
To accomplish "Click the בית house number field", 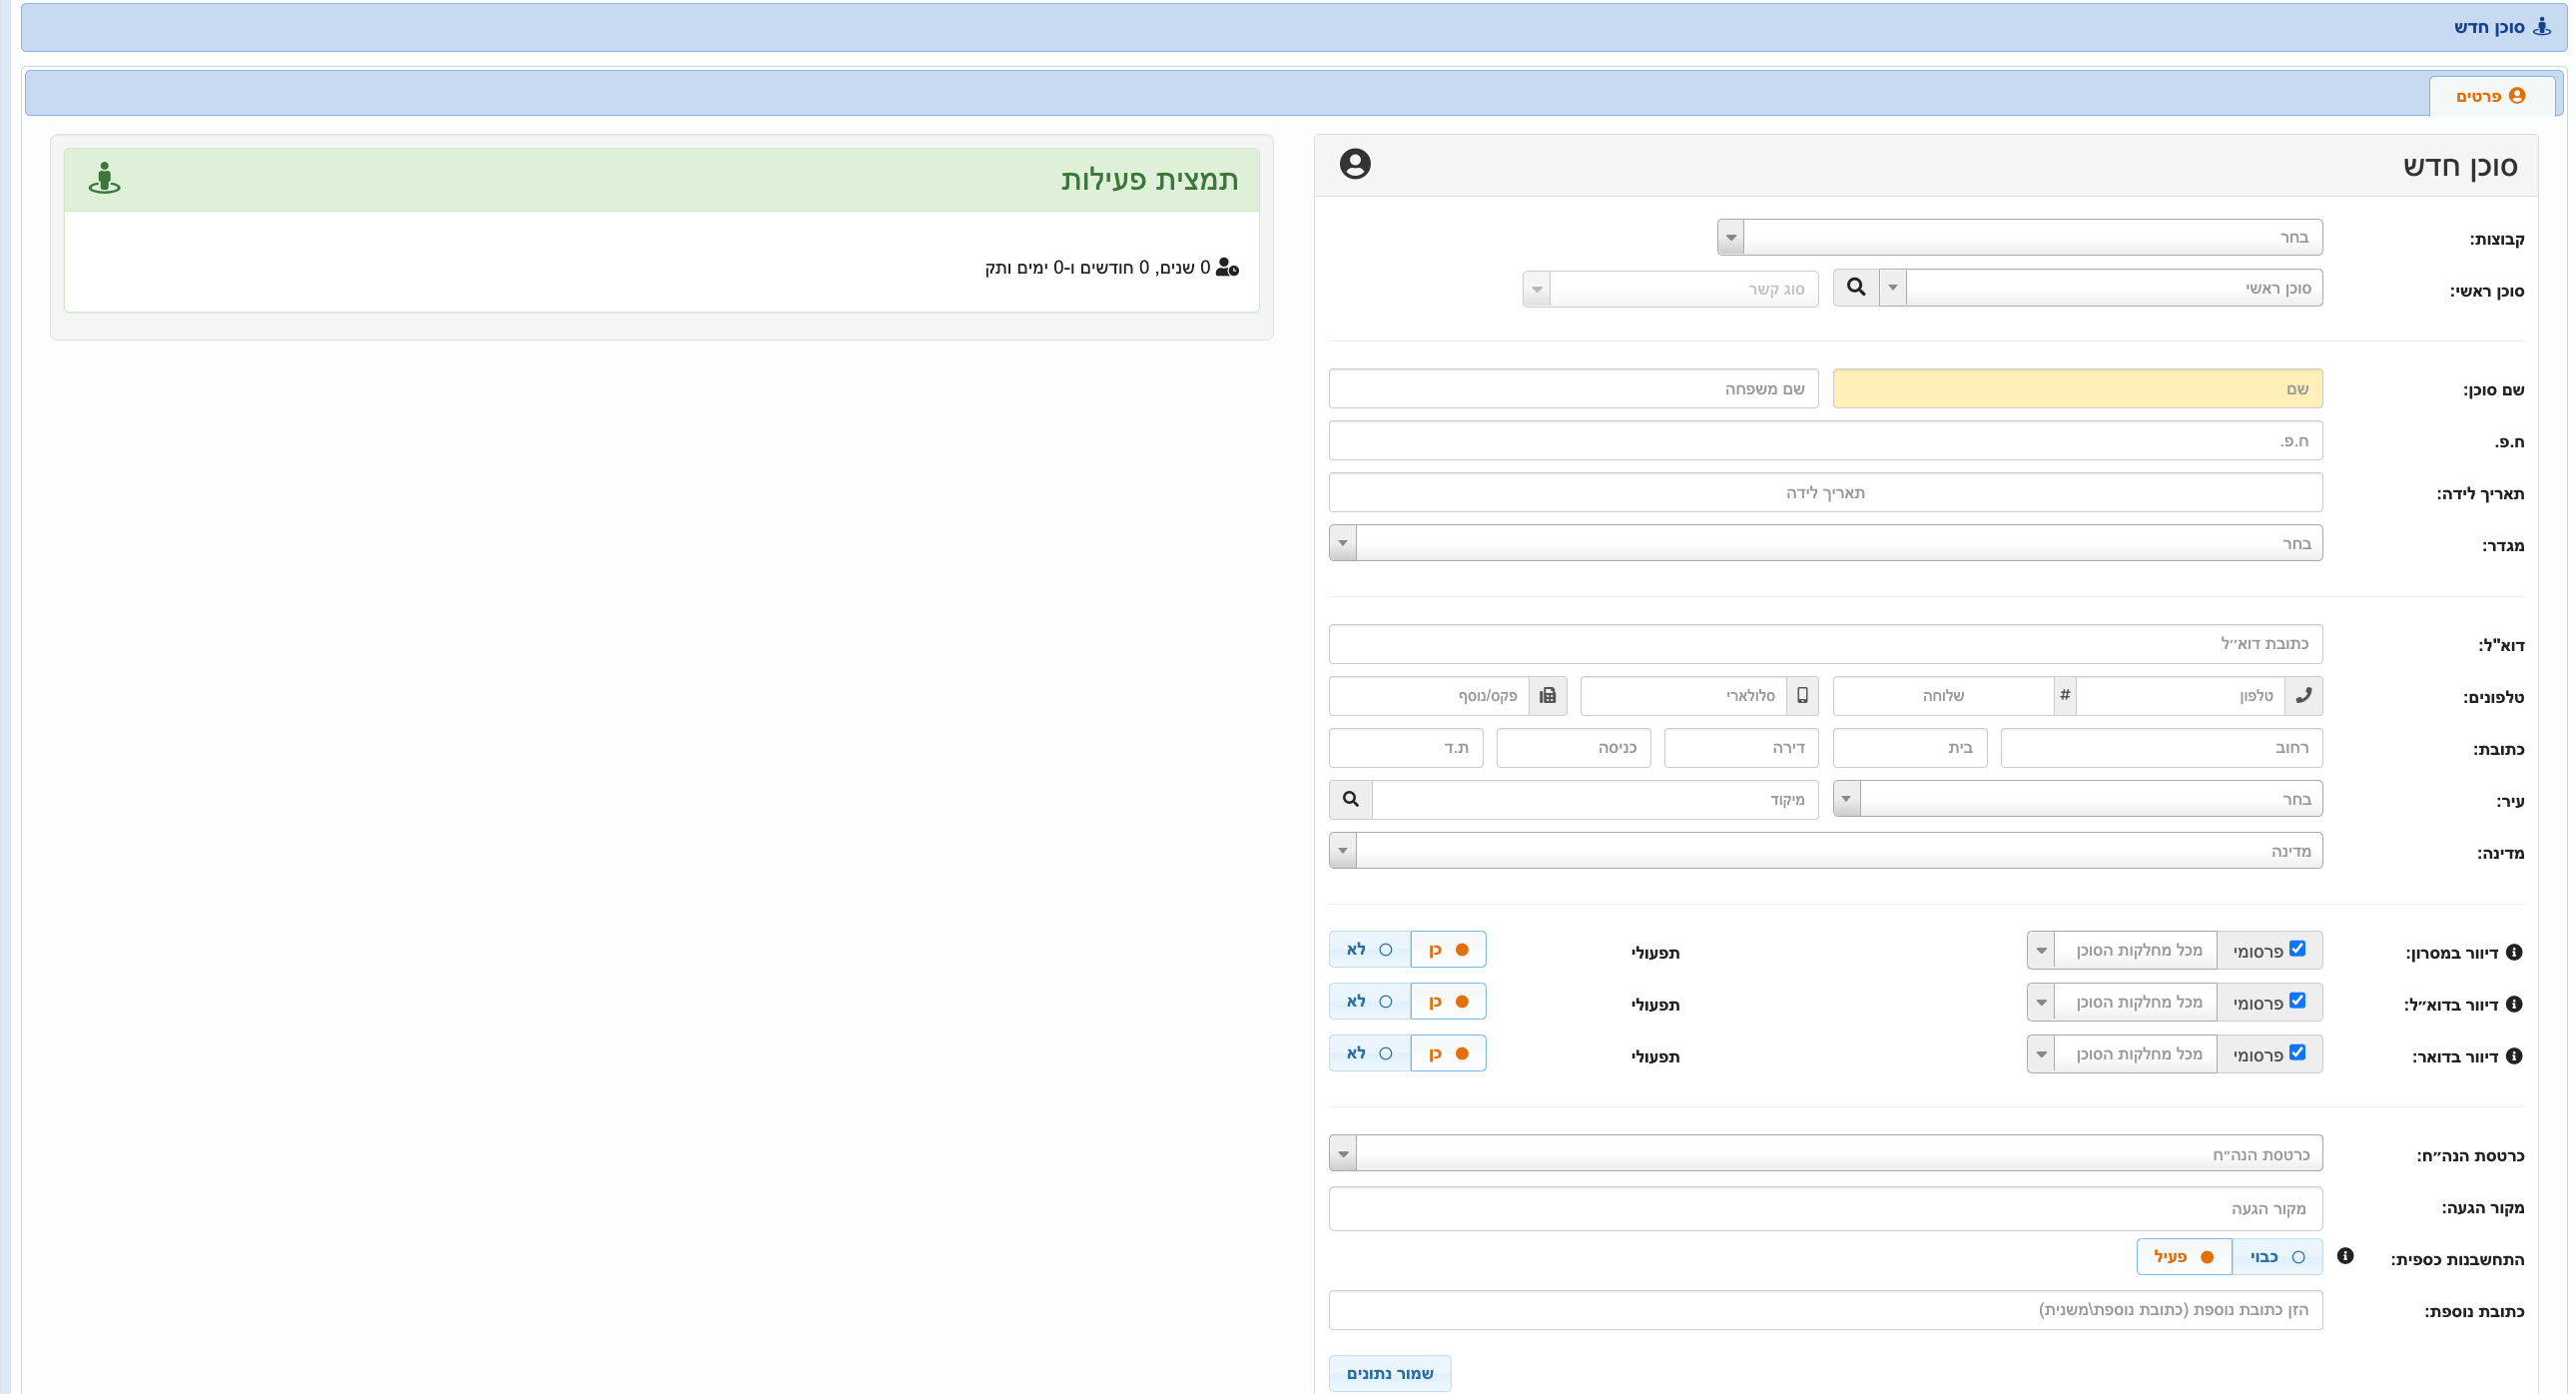I will (x=1910, y=748).
